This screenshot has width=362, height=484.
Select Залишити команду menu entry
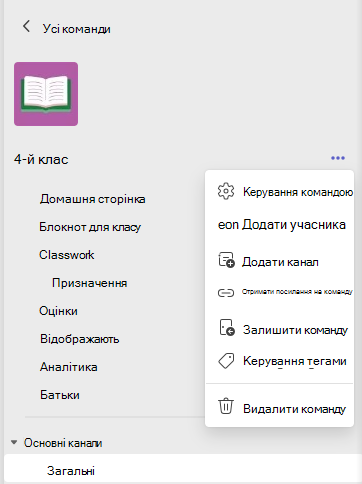(279, 330)
